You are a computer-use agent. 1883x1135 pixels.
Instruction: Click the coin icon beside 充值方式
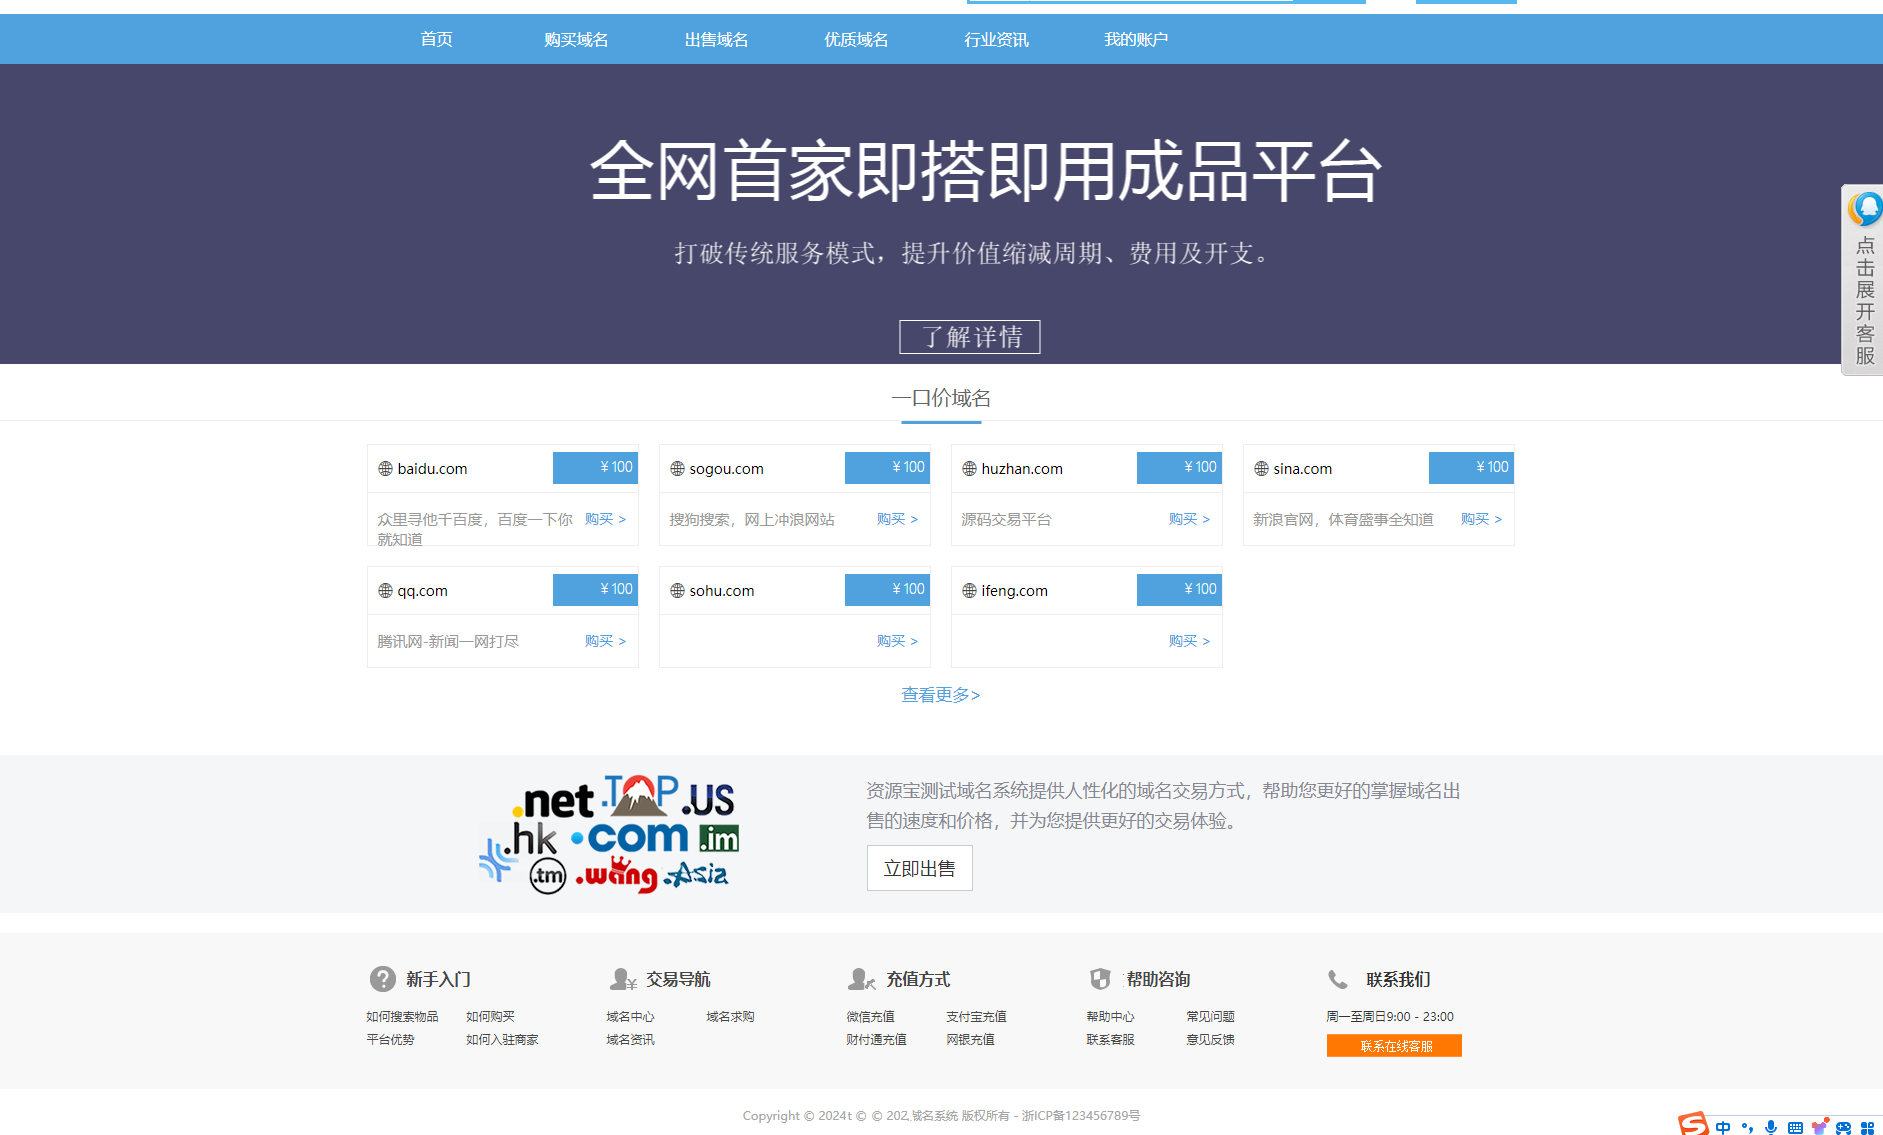[861, 979]
